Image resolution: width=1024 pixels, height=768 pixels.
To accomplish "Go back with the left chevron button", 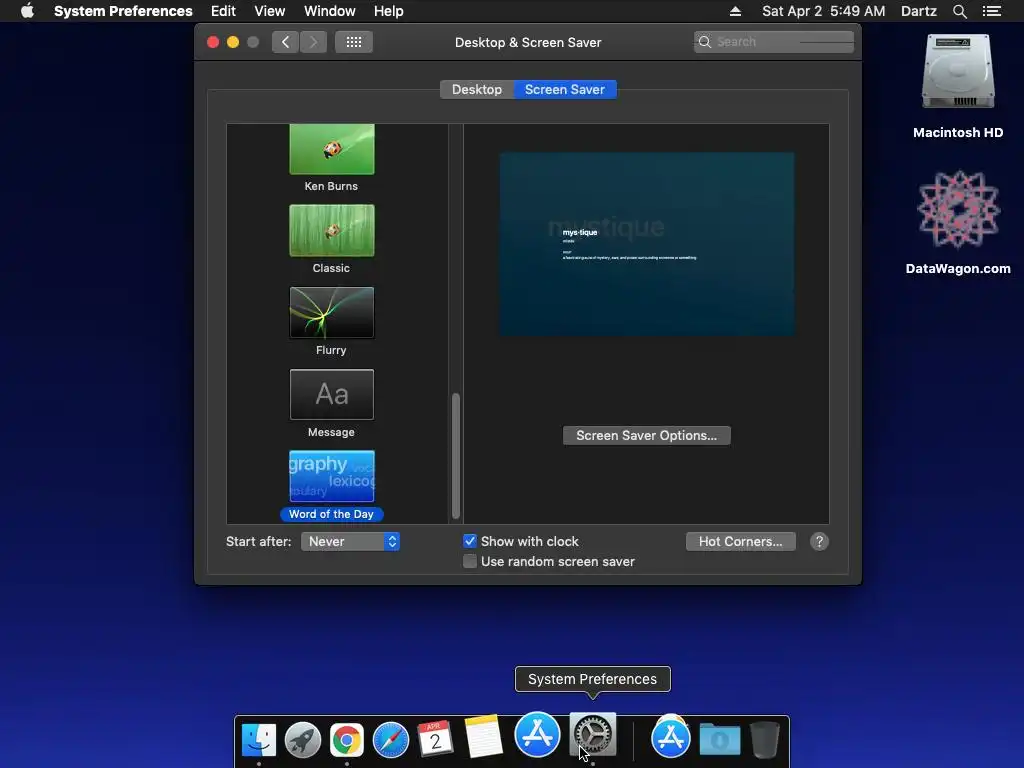I will [285, 42].
